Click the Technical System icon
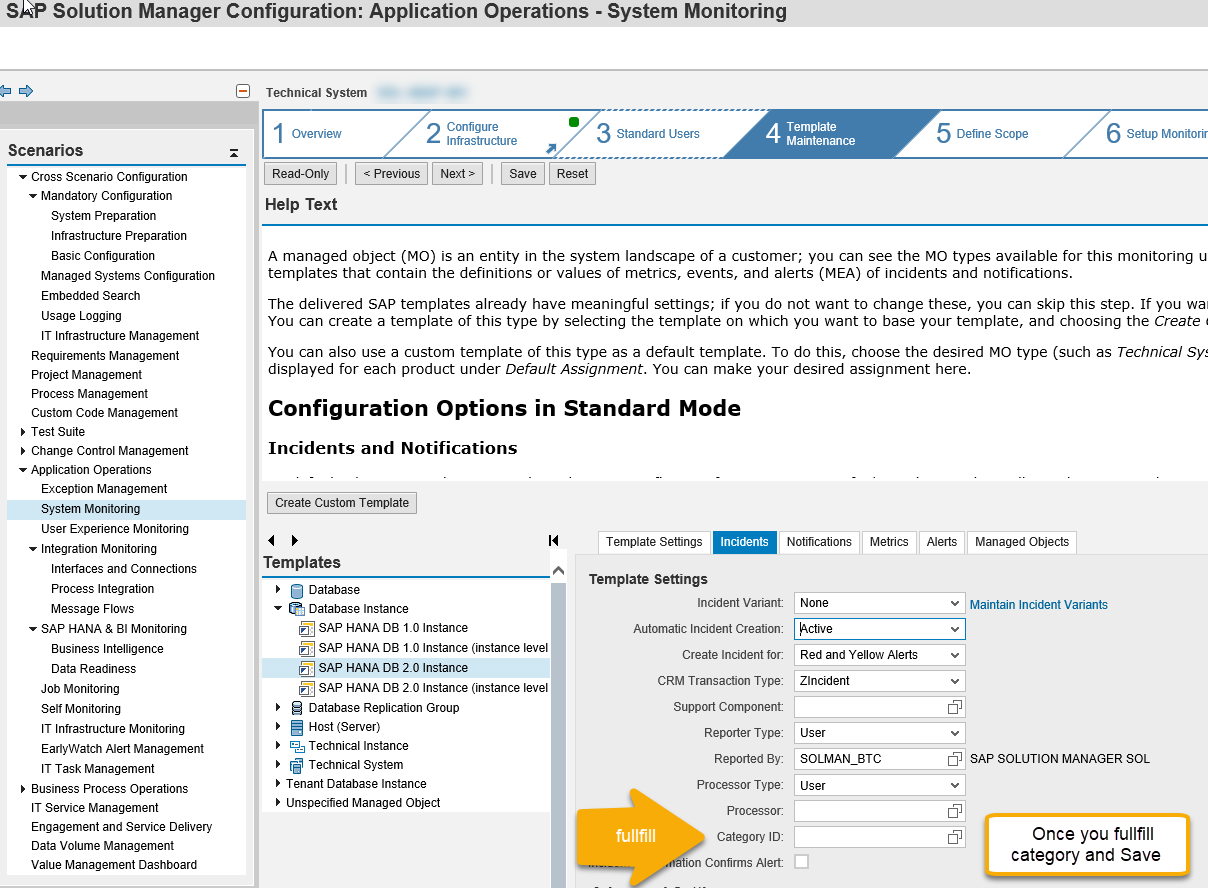Image resolution: width=1208 pixels, height=888 pixels. [296, 765]
